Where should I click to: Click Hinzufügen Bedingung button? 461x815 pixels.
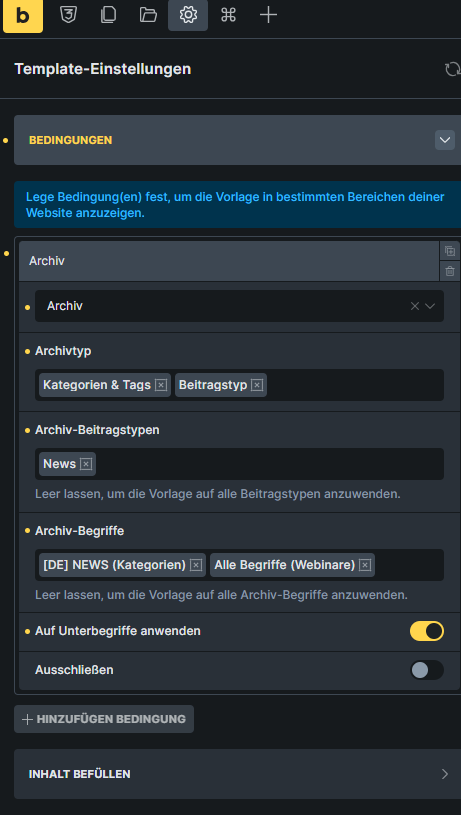(x=104, y=719)
